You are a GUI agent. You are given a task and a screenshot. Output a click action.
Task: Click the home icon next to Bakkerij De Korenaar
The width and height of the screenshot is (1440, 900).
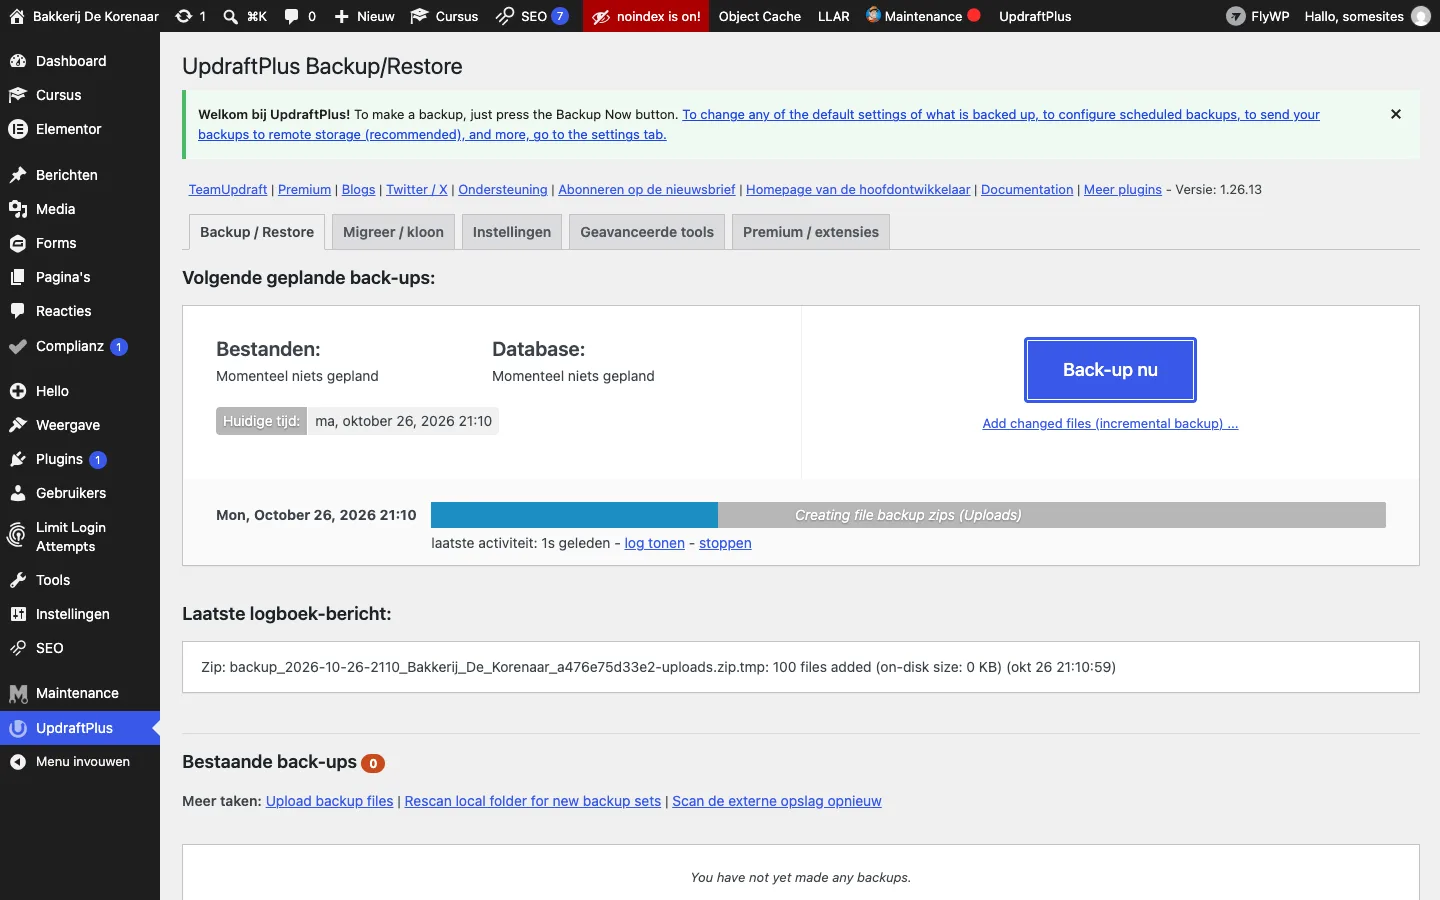pyautogui.click(x=17, y=16)
